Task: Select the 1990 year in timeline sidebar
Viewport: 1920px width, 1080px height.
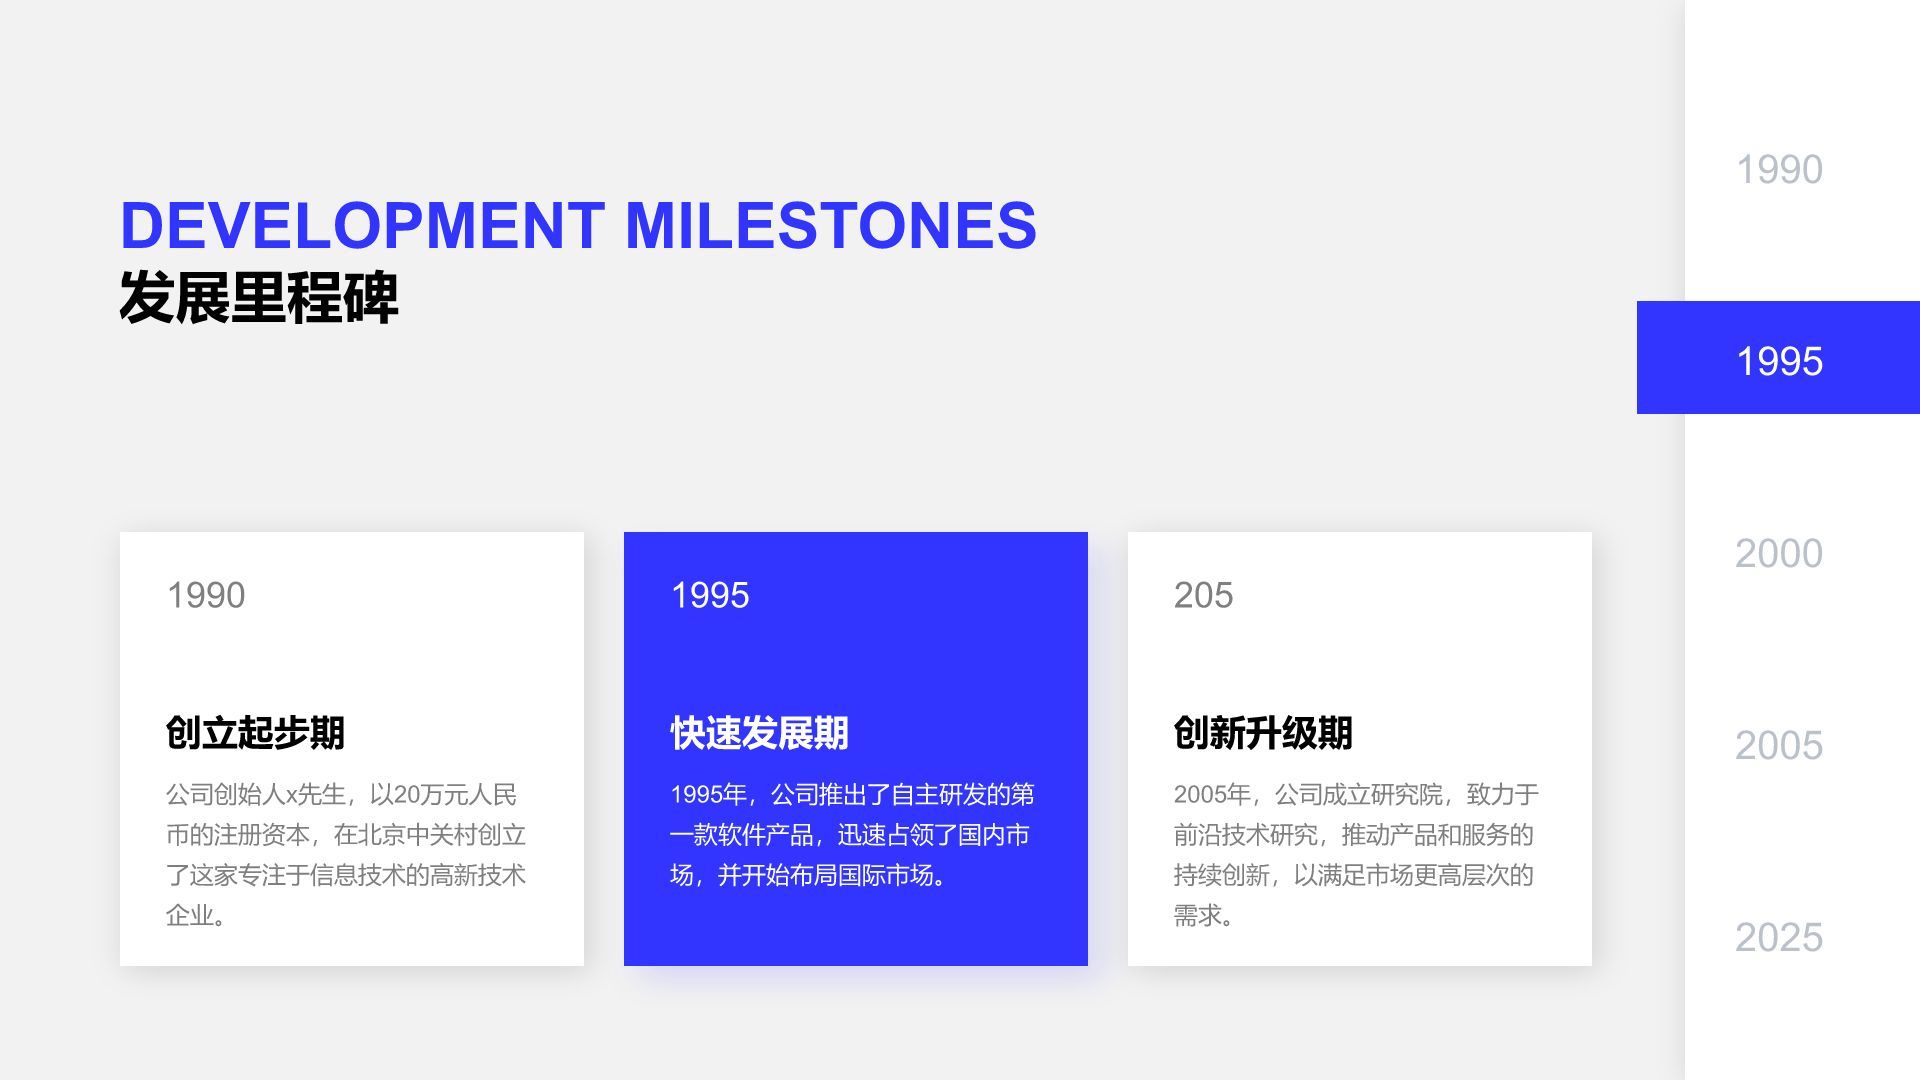Action: tap(1778, 170)
